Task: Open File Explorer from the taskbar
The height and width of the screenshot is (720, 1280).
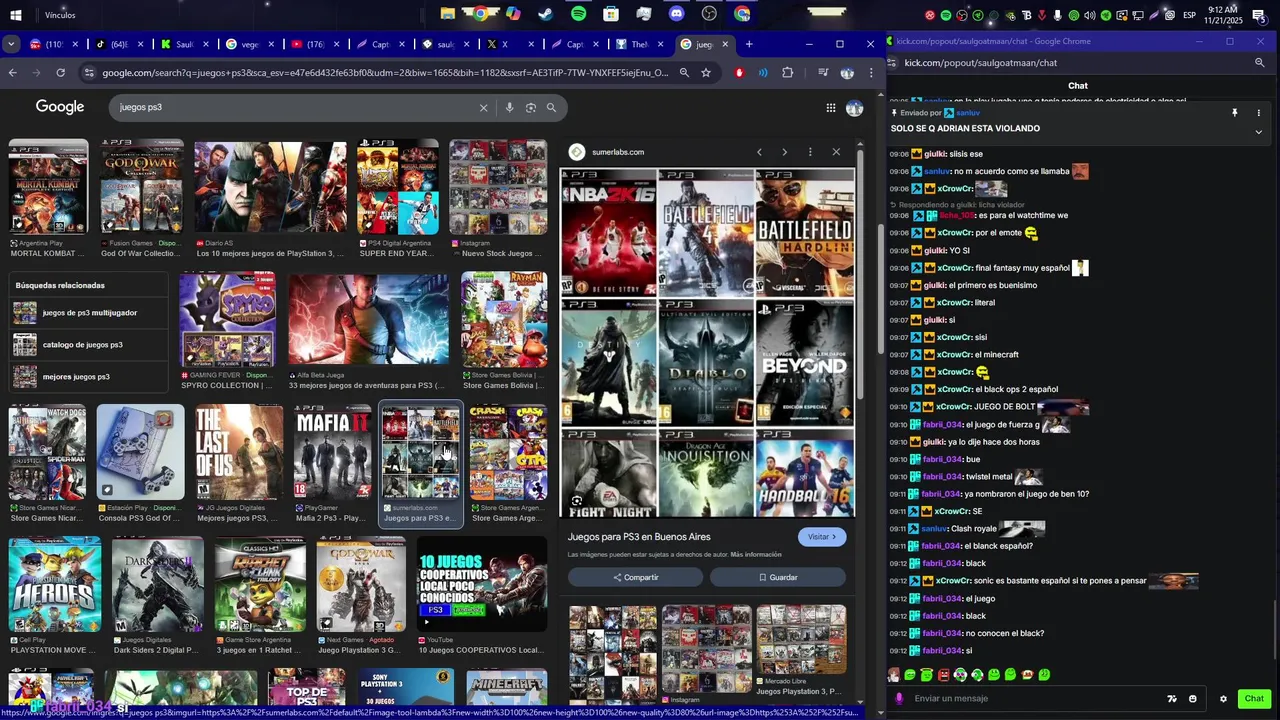Action: 448,14
